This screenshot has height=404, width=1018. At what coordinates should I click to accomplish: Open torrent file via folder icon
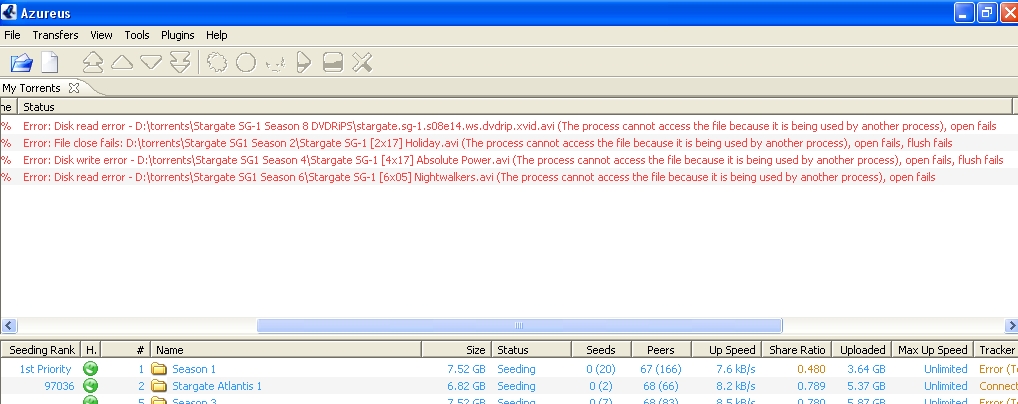[21, 62]
